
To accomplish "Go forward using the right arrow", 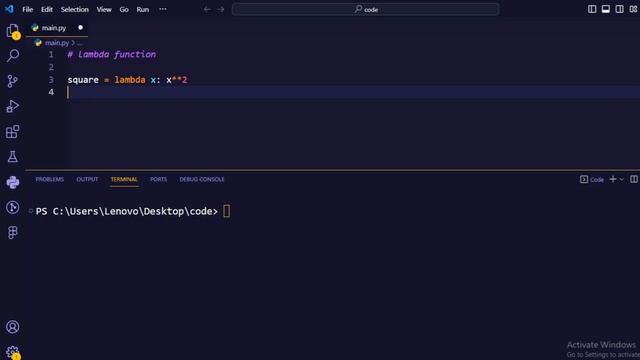I will pos(221,9).
